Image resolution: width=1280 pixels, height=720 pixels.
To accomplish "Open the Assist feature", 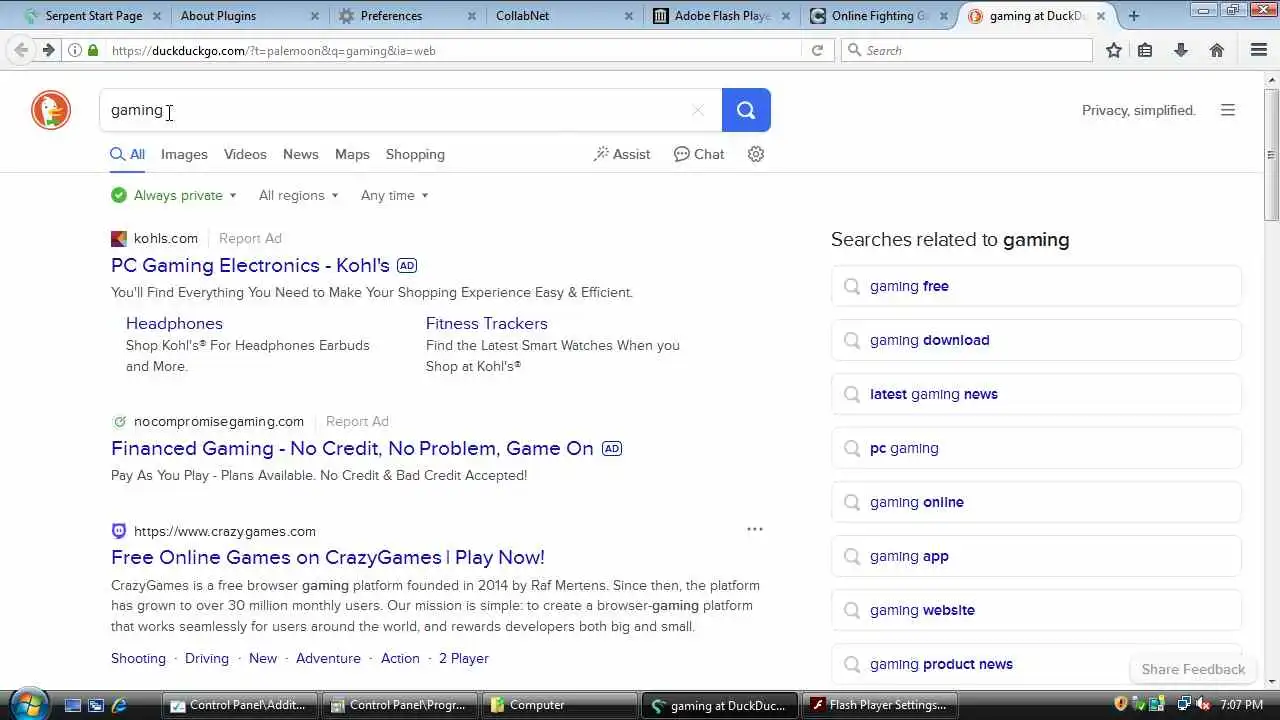I will point(622,154).
